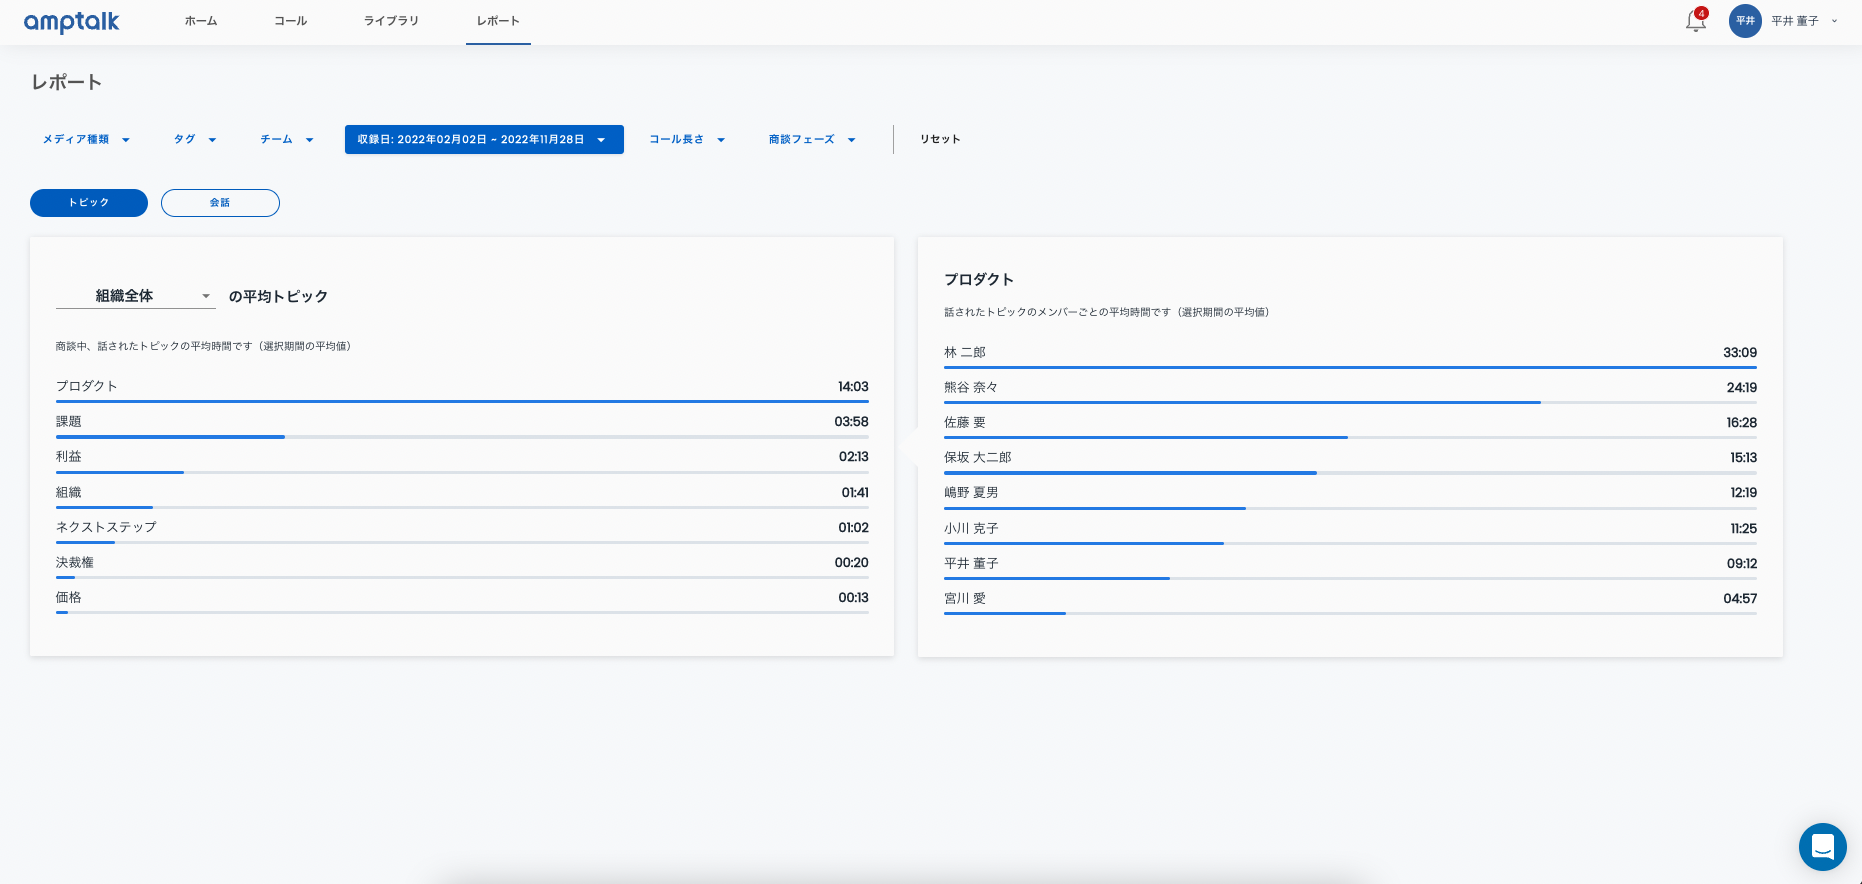Switch to the トピック view
The image size is (1862, 884).
[89, 203]
